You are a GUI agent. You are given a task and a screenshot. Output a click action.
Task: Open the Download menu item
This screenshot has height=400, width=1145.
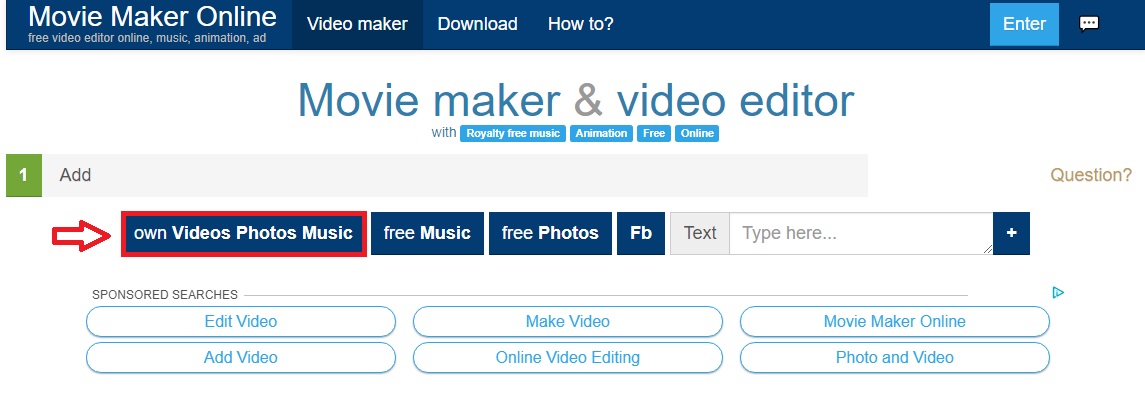[x=478, y=24]
